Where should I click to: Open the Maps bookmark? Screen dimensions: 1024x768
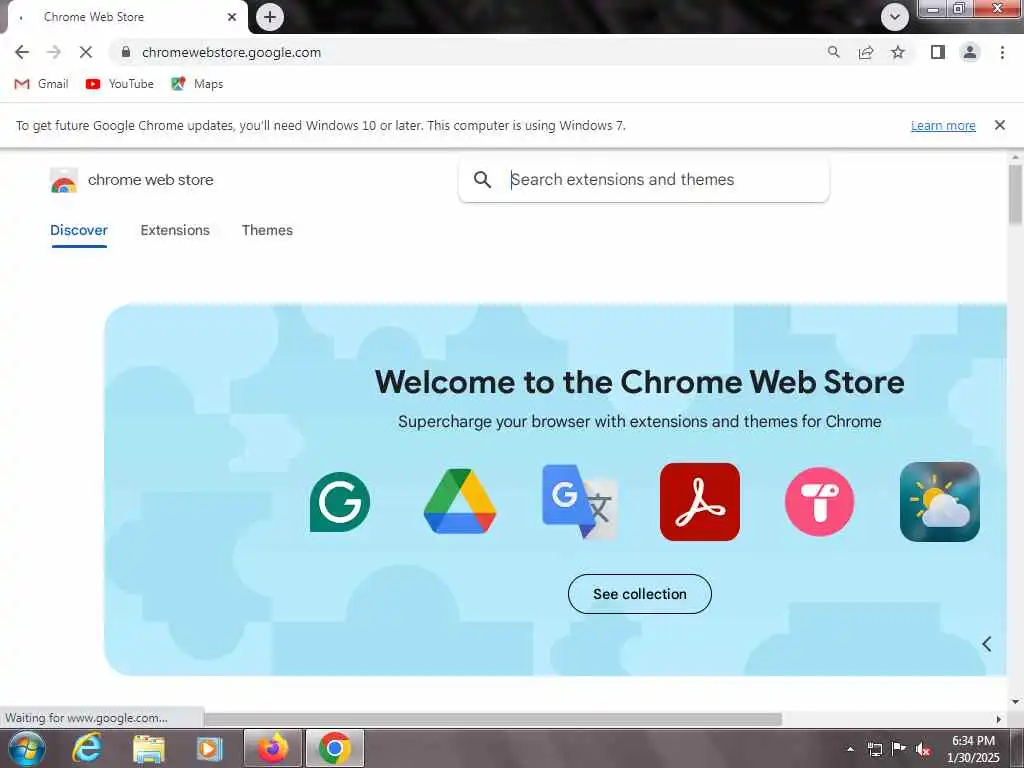197,84
